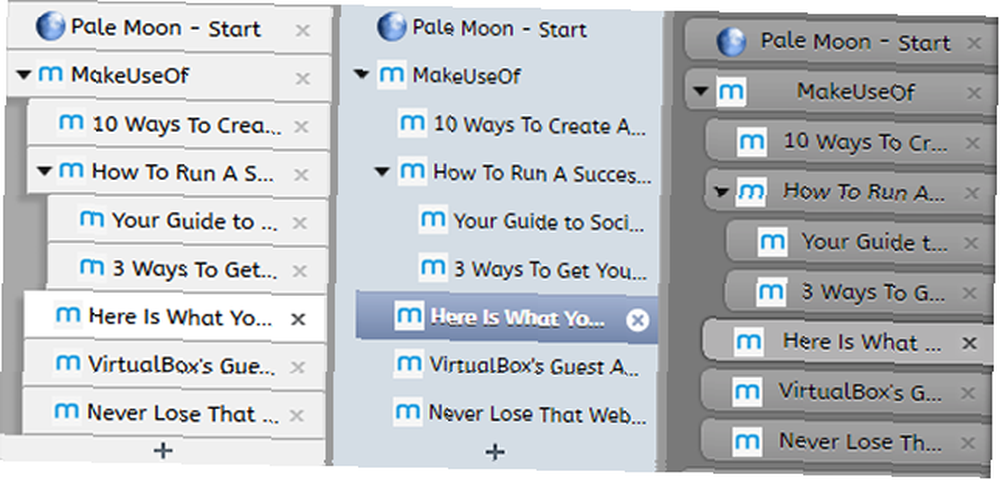Screen dimensions: 1000x480
Task: Close 'VirtualBox's Gue...' tab in left panel
Action: pos(297,367)
